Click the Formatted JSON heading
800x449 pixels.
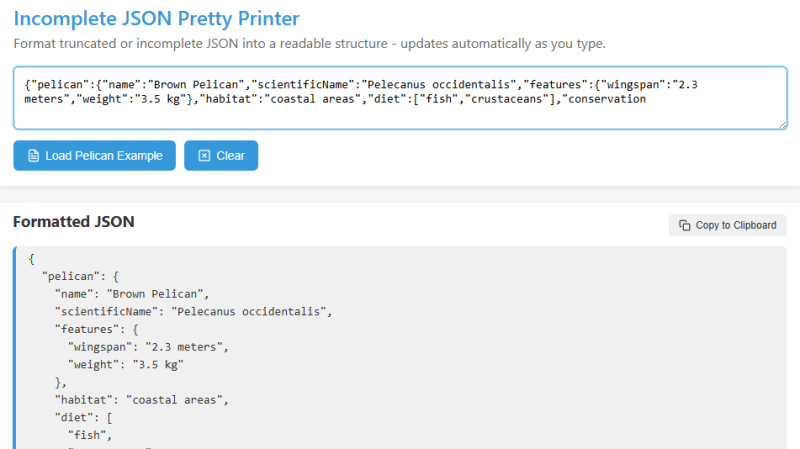[73, 222]
